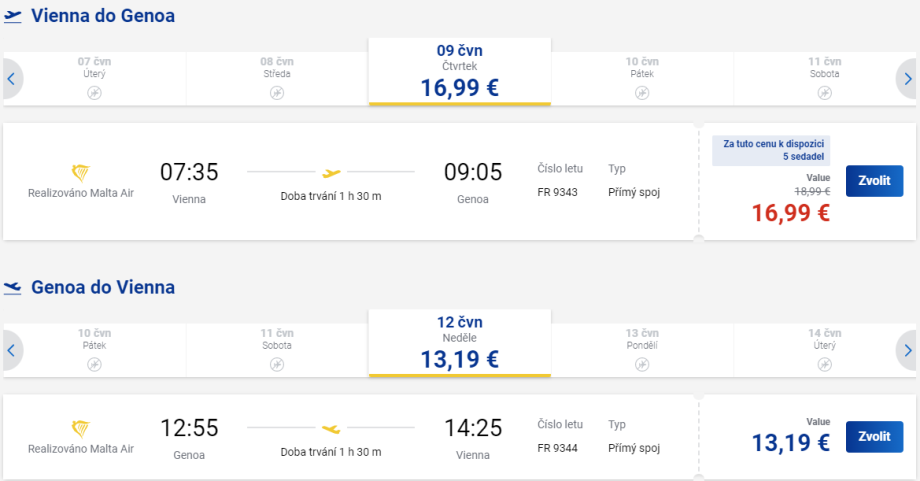Click the no-flight icon under 07 čvn Úterý
The height and width of the screenshot is (481, 920).
pyautogui.click(x=94, y=93)
